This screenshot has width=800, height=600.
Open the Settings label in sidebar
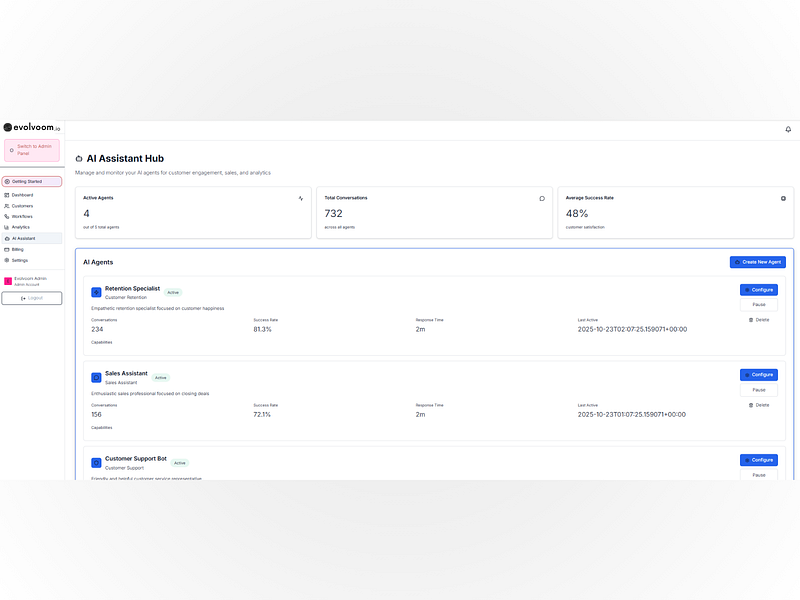[x=20, y=260]
